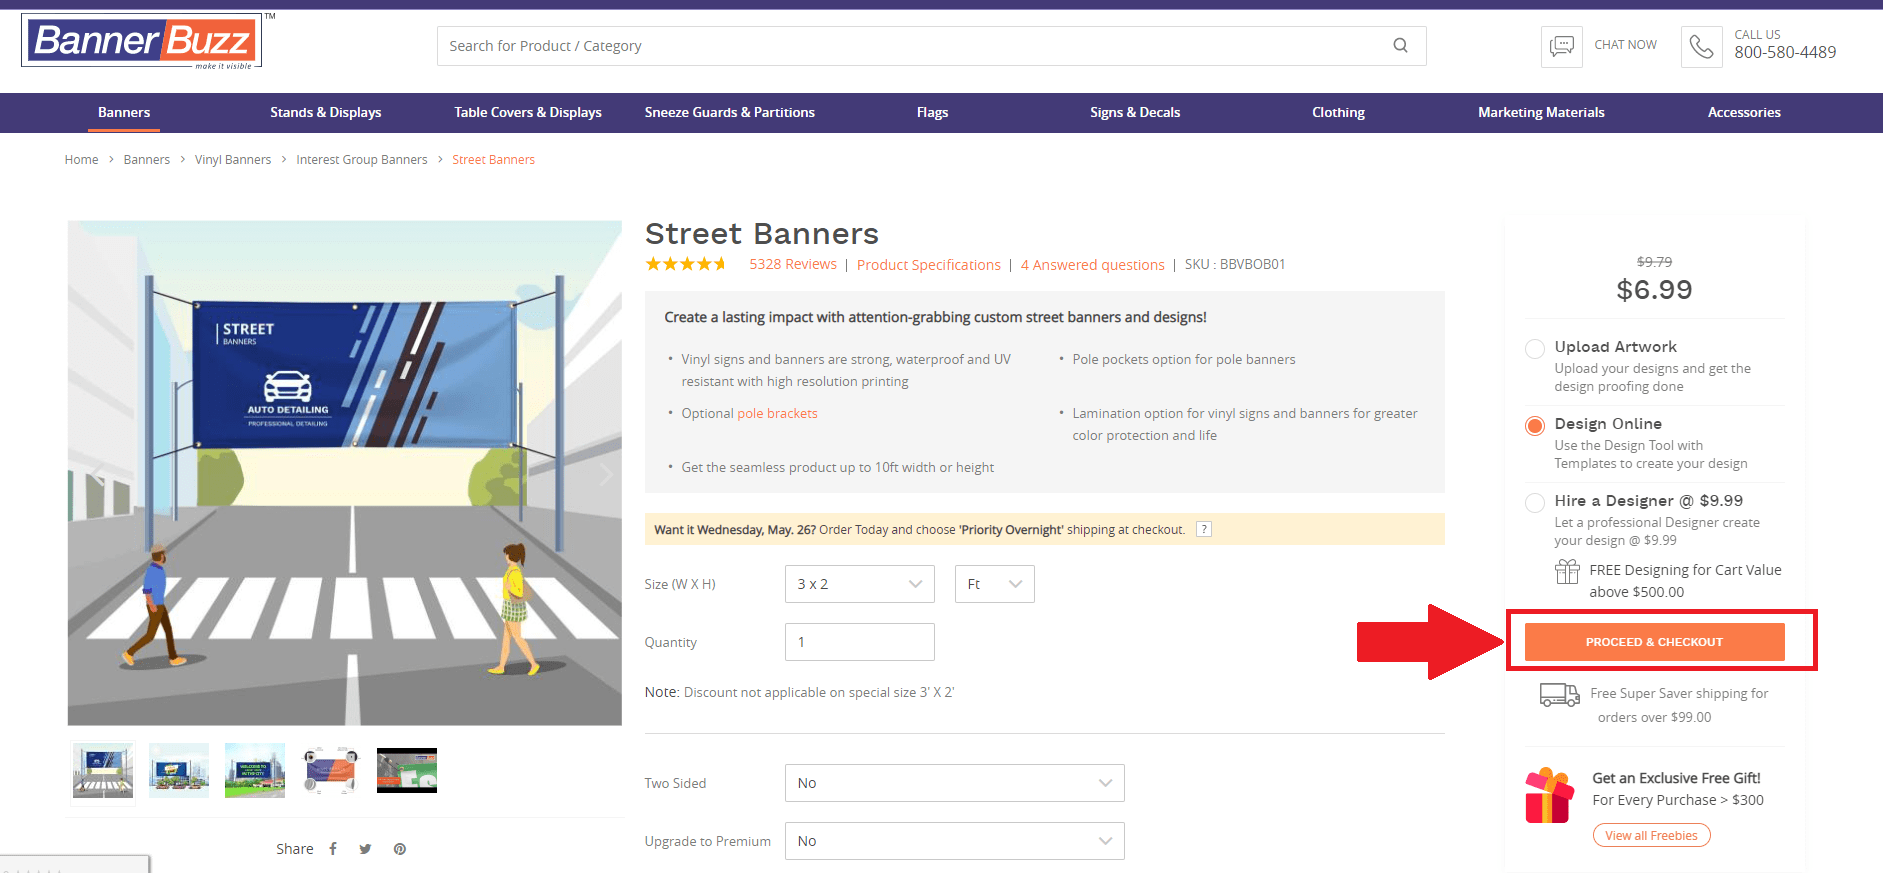1883x873 pixels.
Task: Choose Hire a Designer radio option
Action: [1534, 503]
